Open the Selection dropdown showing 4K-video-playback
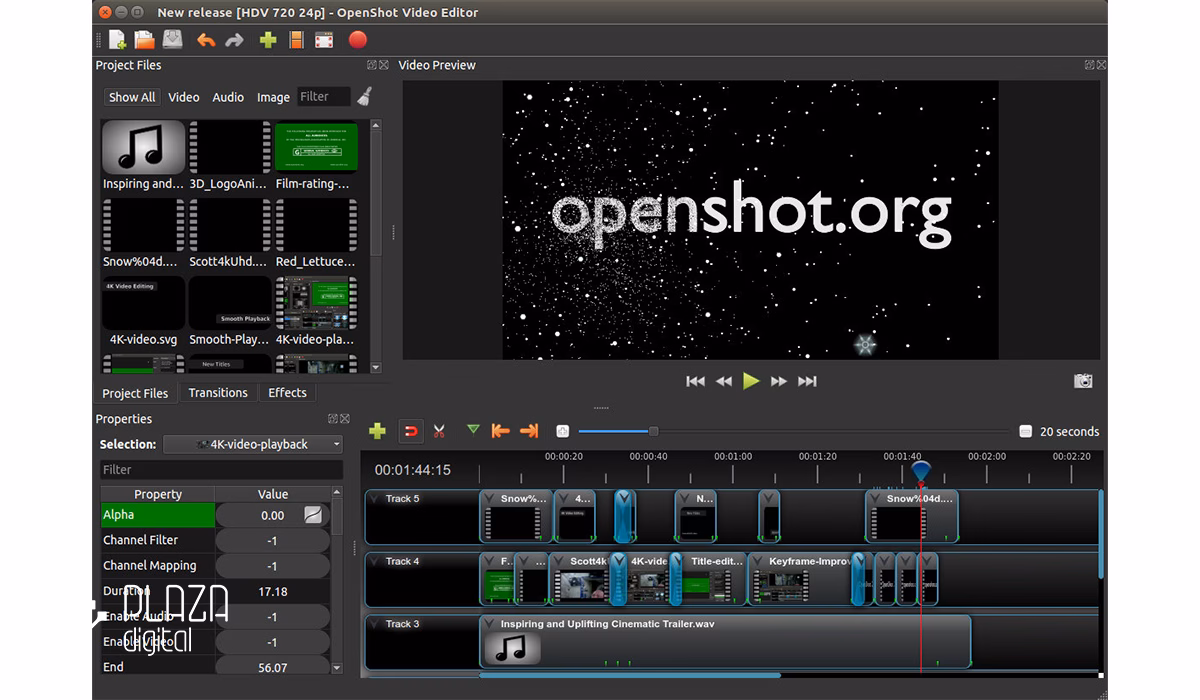The image size is (1200, 700). [x=253, y=444]
